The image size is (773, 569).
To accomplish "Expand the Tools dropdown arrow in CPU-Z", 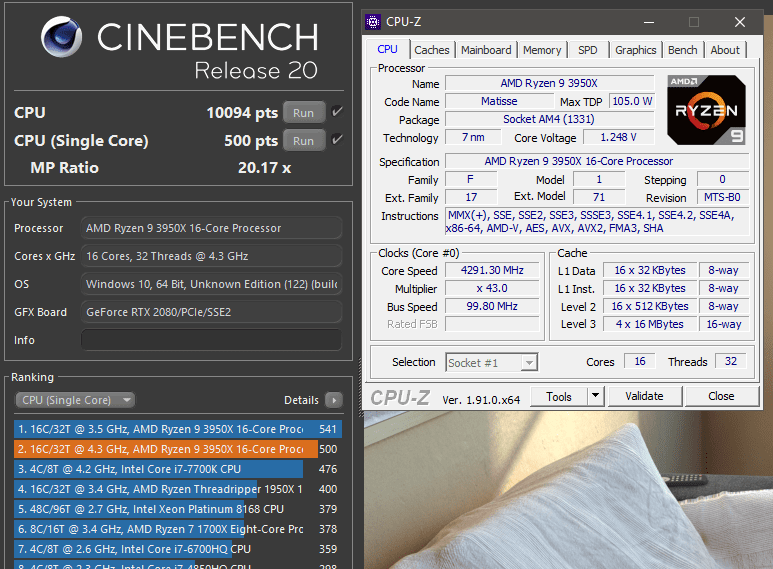I will [596, 396].
